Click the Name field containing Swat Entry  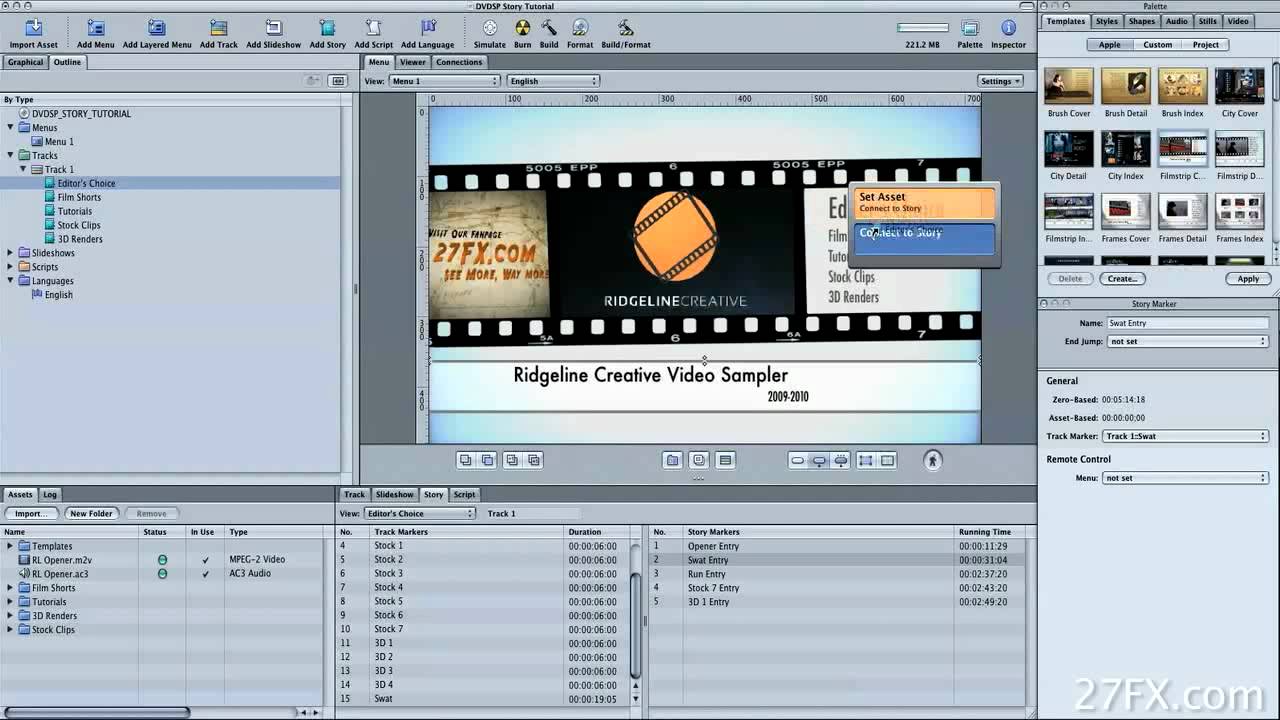point(1187,323)
